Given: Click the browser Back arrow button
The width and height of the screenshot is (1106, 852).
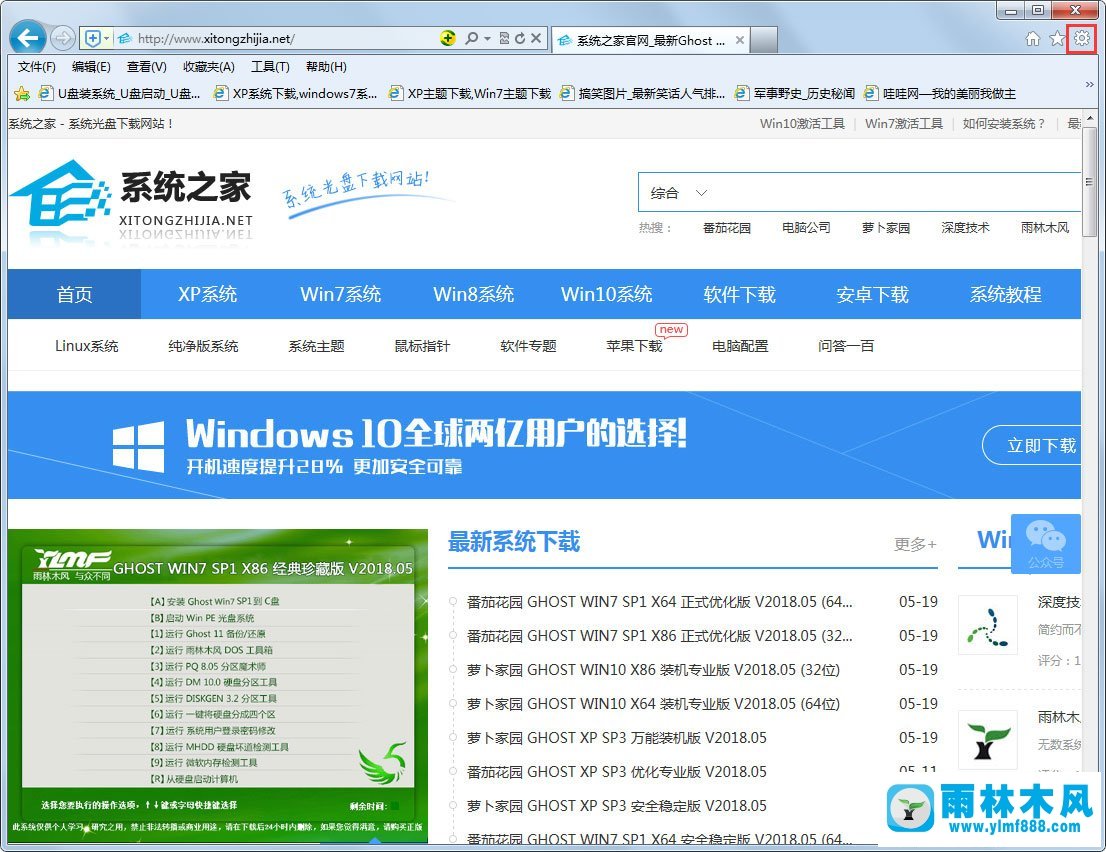Looking at the screenshot, I should click(28, 38).
